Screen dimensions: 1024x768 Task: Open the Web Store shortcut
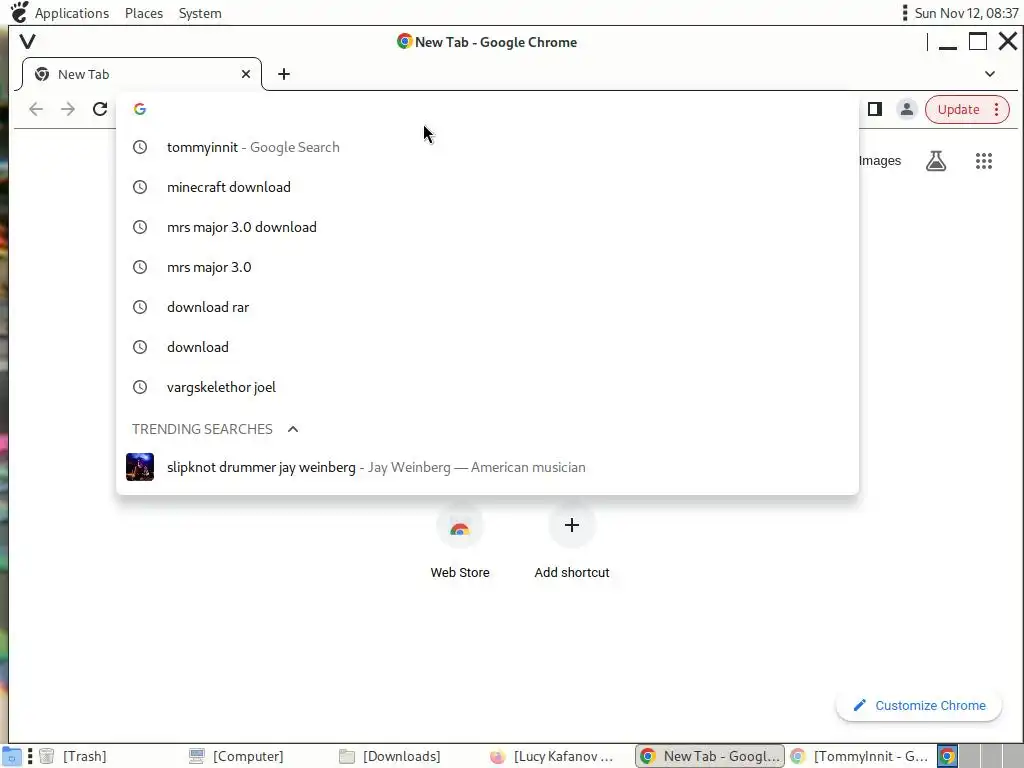[x=460, y=542]
